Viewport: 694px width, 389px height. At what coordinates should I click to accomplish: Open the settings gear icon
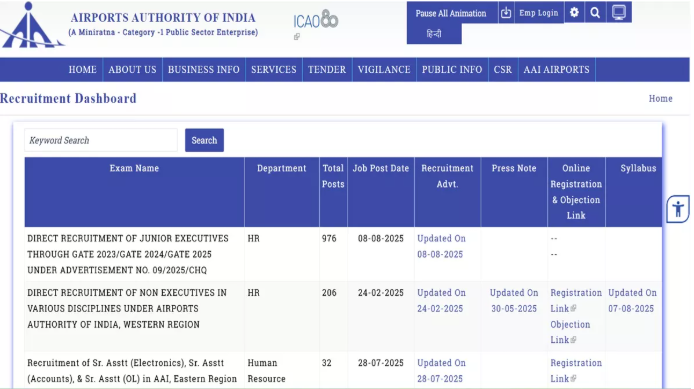click(x=574, y=12)
